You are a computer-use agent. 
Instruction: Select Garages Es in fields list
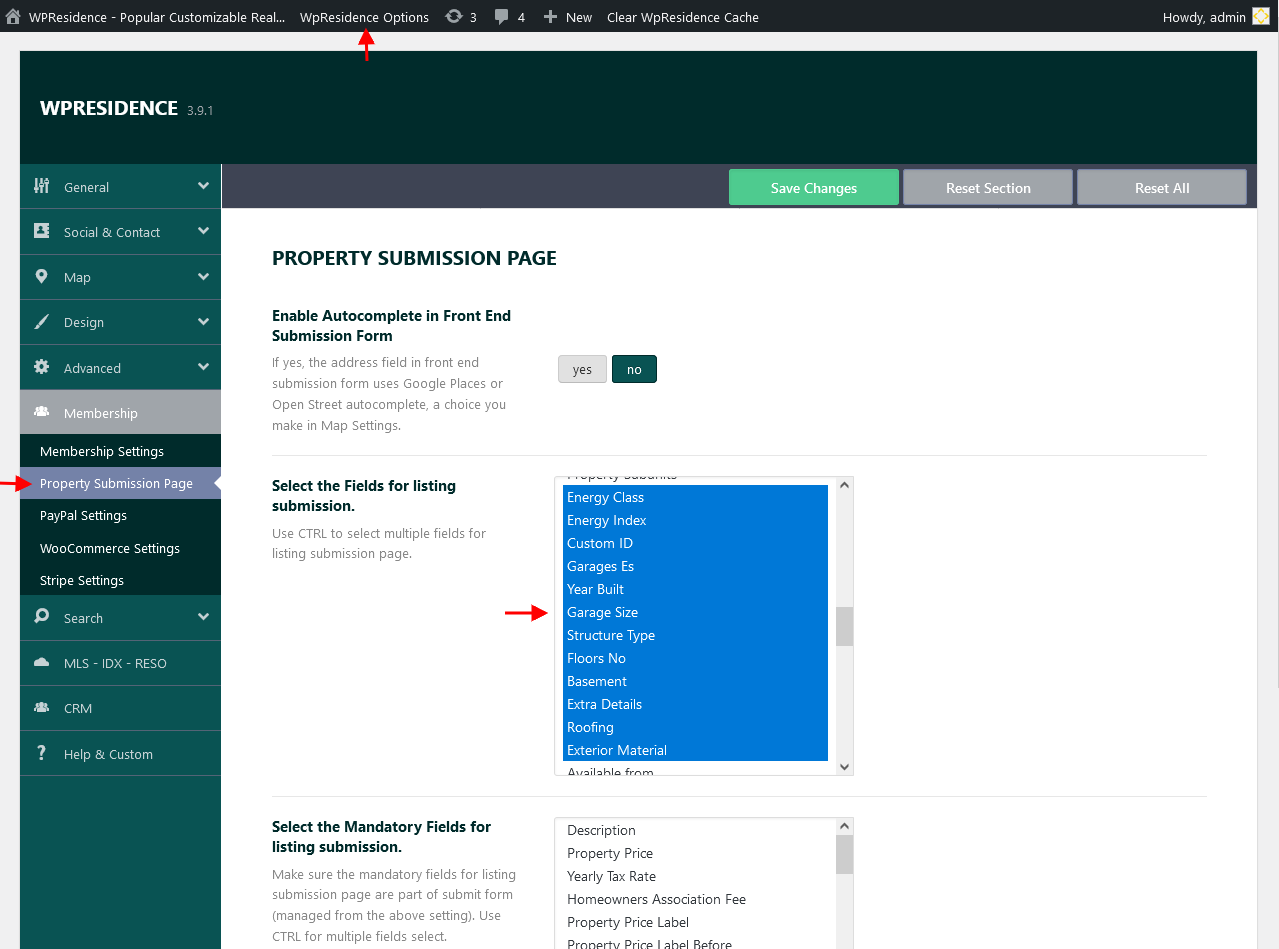[695, 566]
